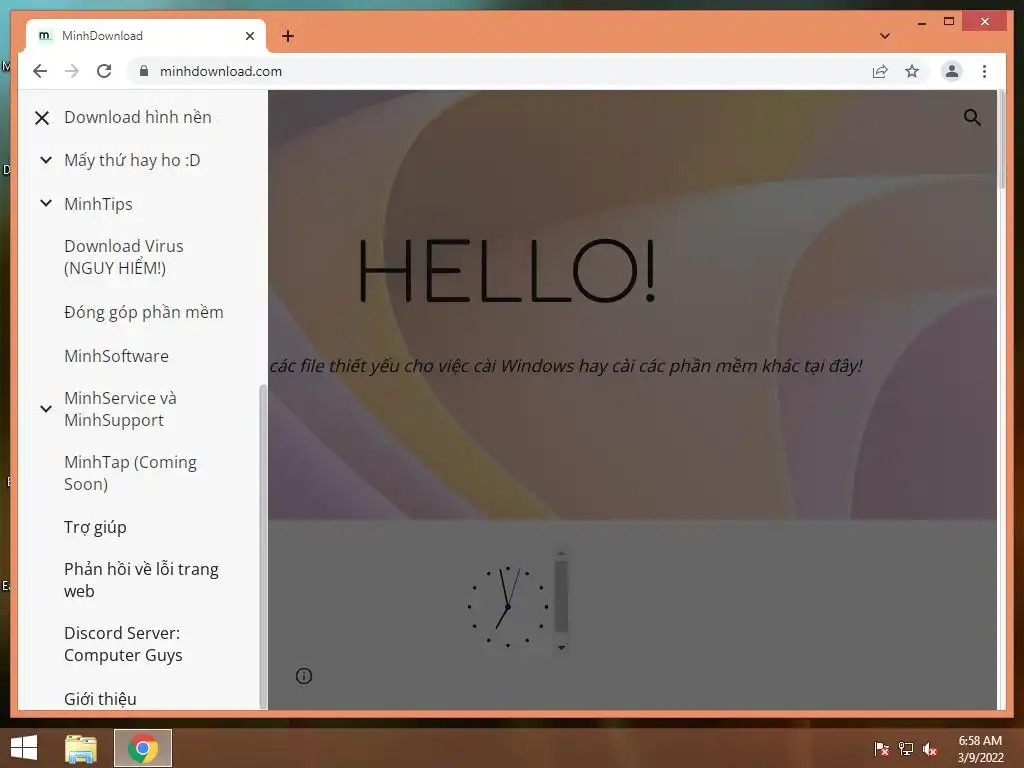Open 'MinhService và MinhSupport' menu item

(x=120, y=409)
